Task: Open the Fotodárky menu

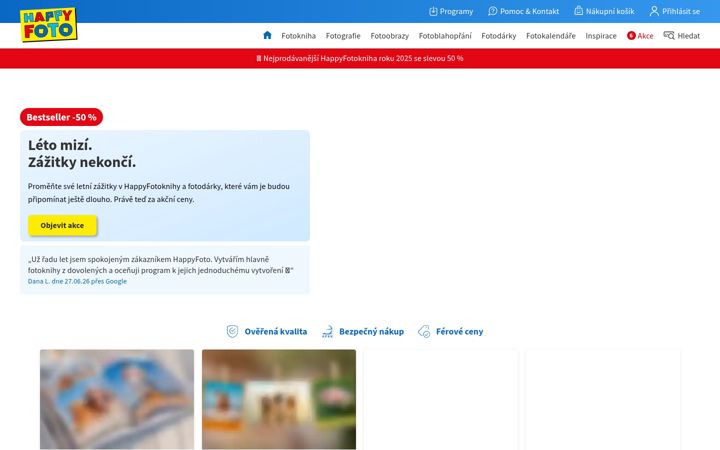Action: click(x=499, y=36)
